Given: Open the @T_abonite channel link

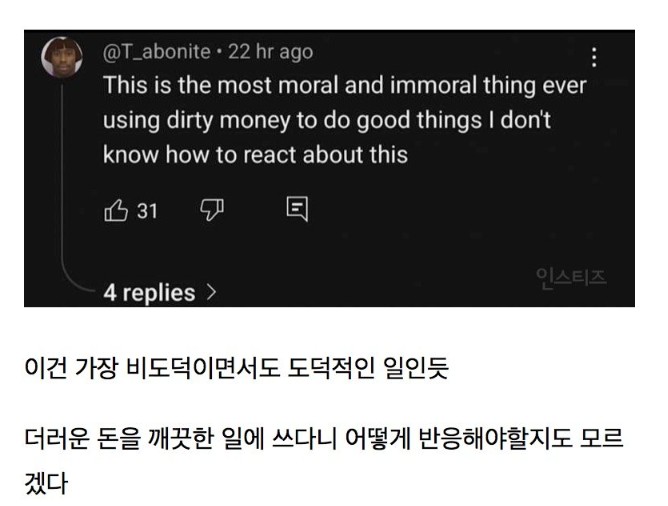Looking at the screenshot, I should pyautogui.click(x=158, y=52).
